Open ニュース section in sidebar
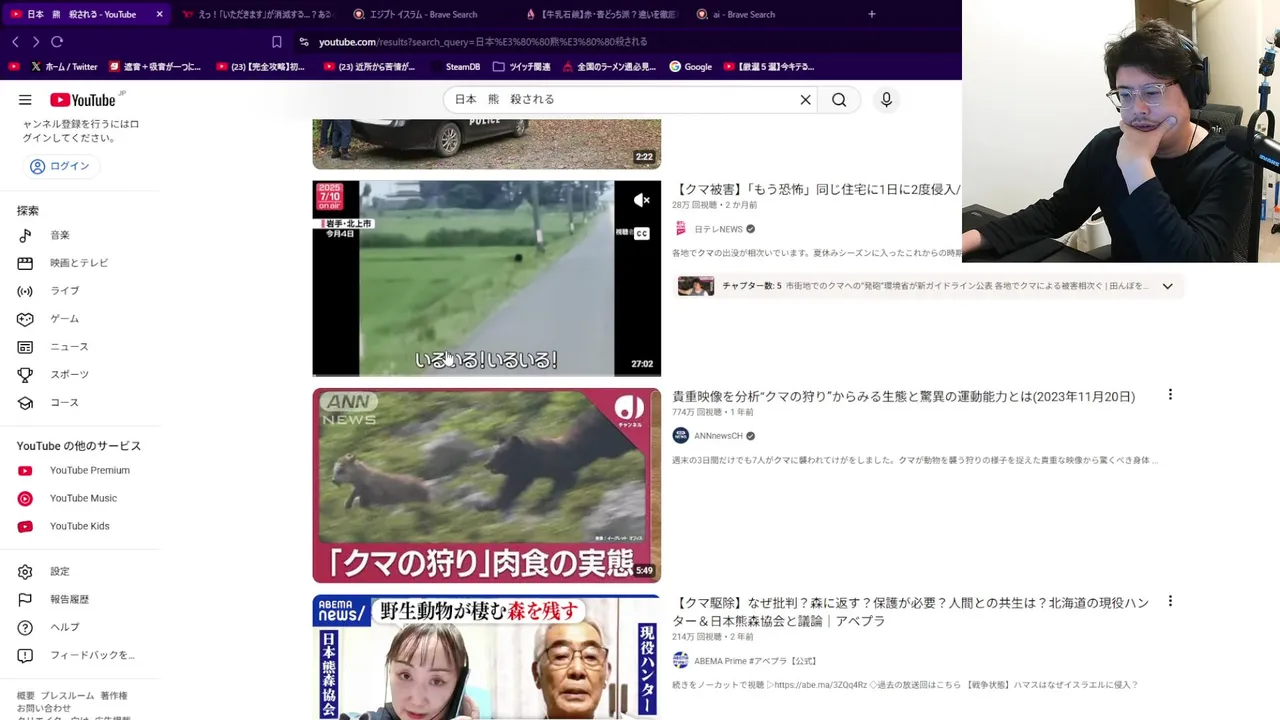 pos(80,347)
